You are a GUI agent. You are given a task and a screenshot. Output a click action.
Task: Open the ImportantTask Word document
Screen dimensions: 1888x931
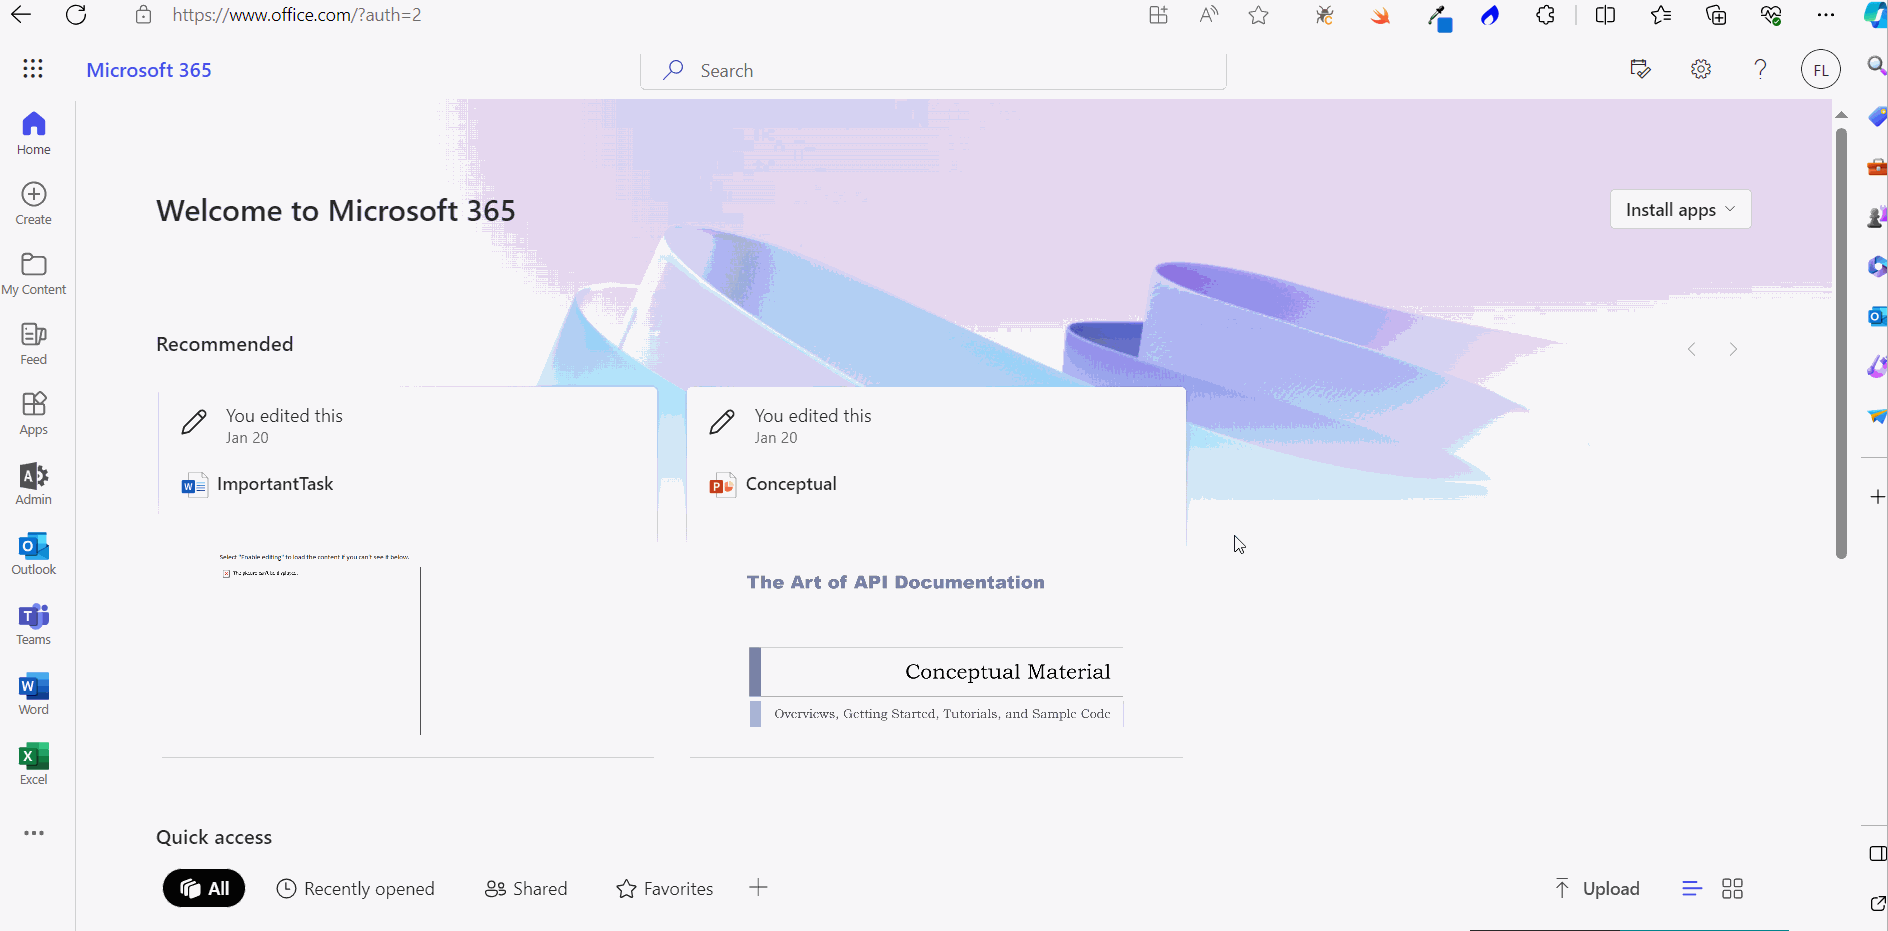tap(275, 484)
